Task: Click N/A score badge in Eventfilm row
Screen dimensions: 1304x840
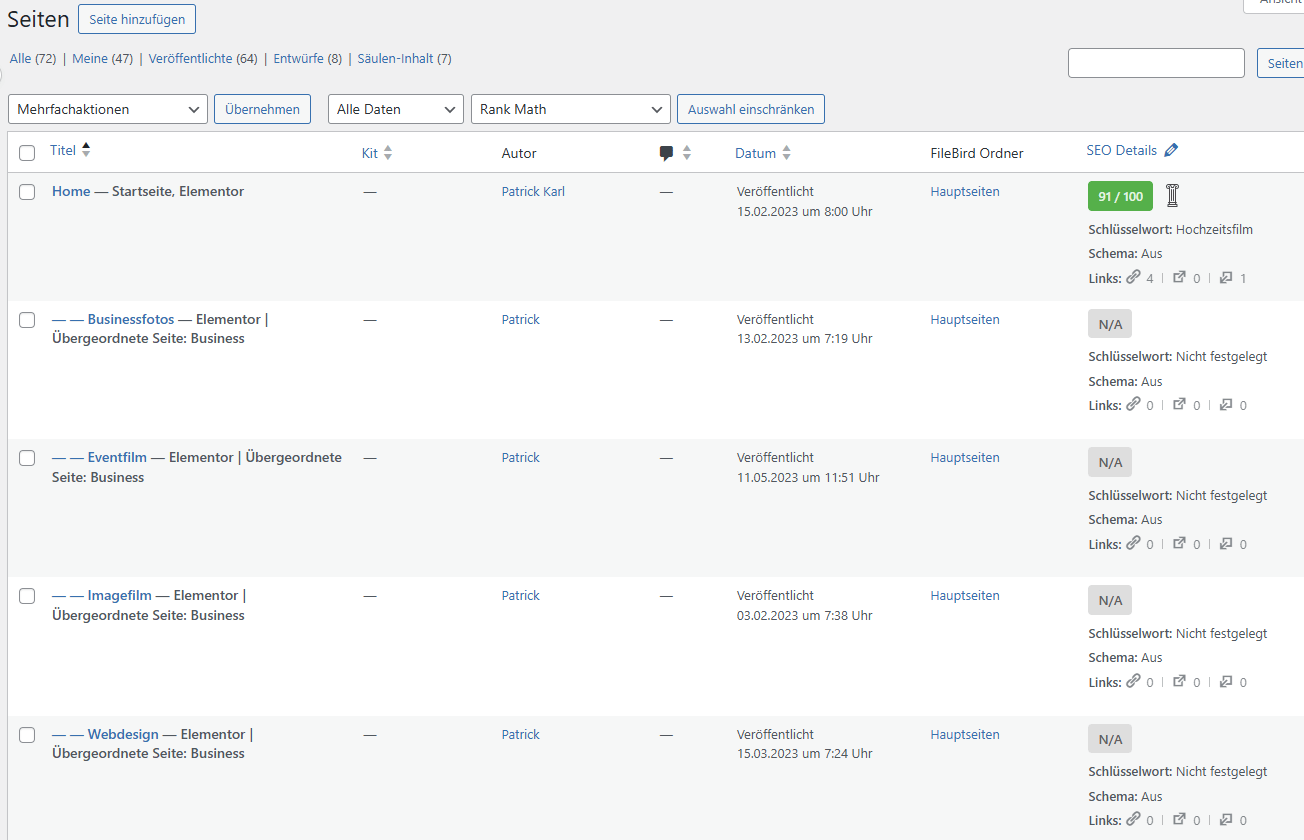Action: [1110, 462]
